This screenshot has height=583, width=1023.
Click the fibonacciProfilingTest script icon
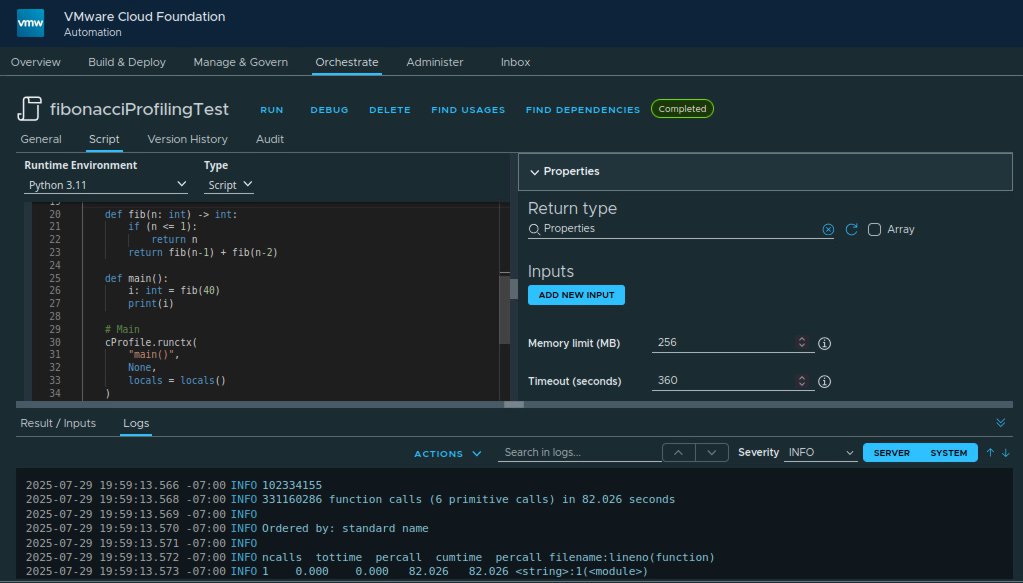coord(29,108)
